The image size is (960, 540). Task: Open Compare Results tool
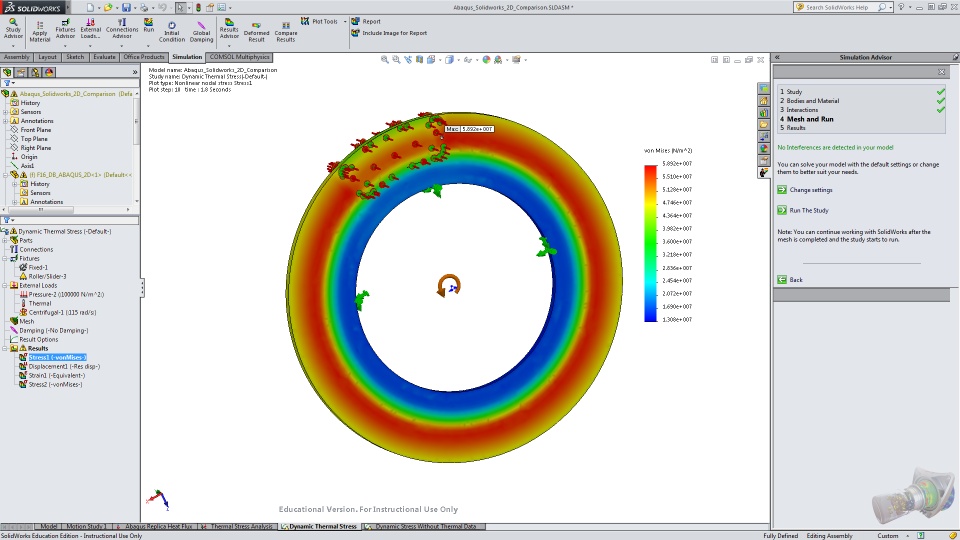[x=285, y=32]
